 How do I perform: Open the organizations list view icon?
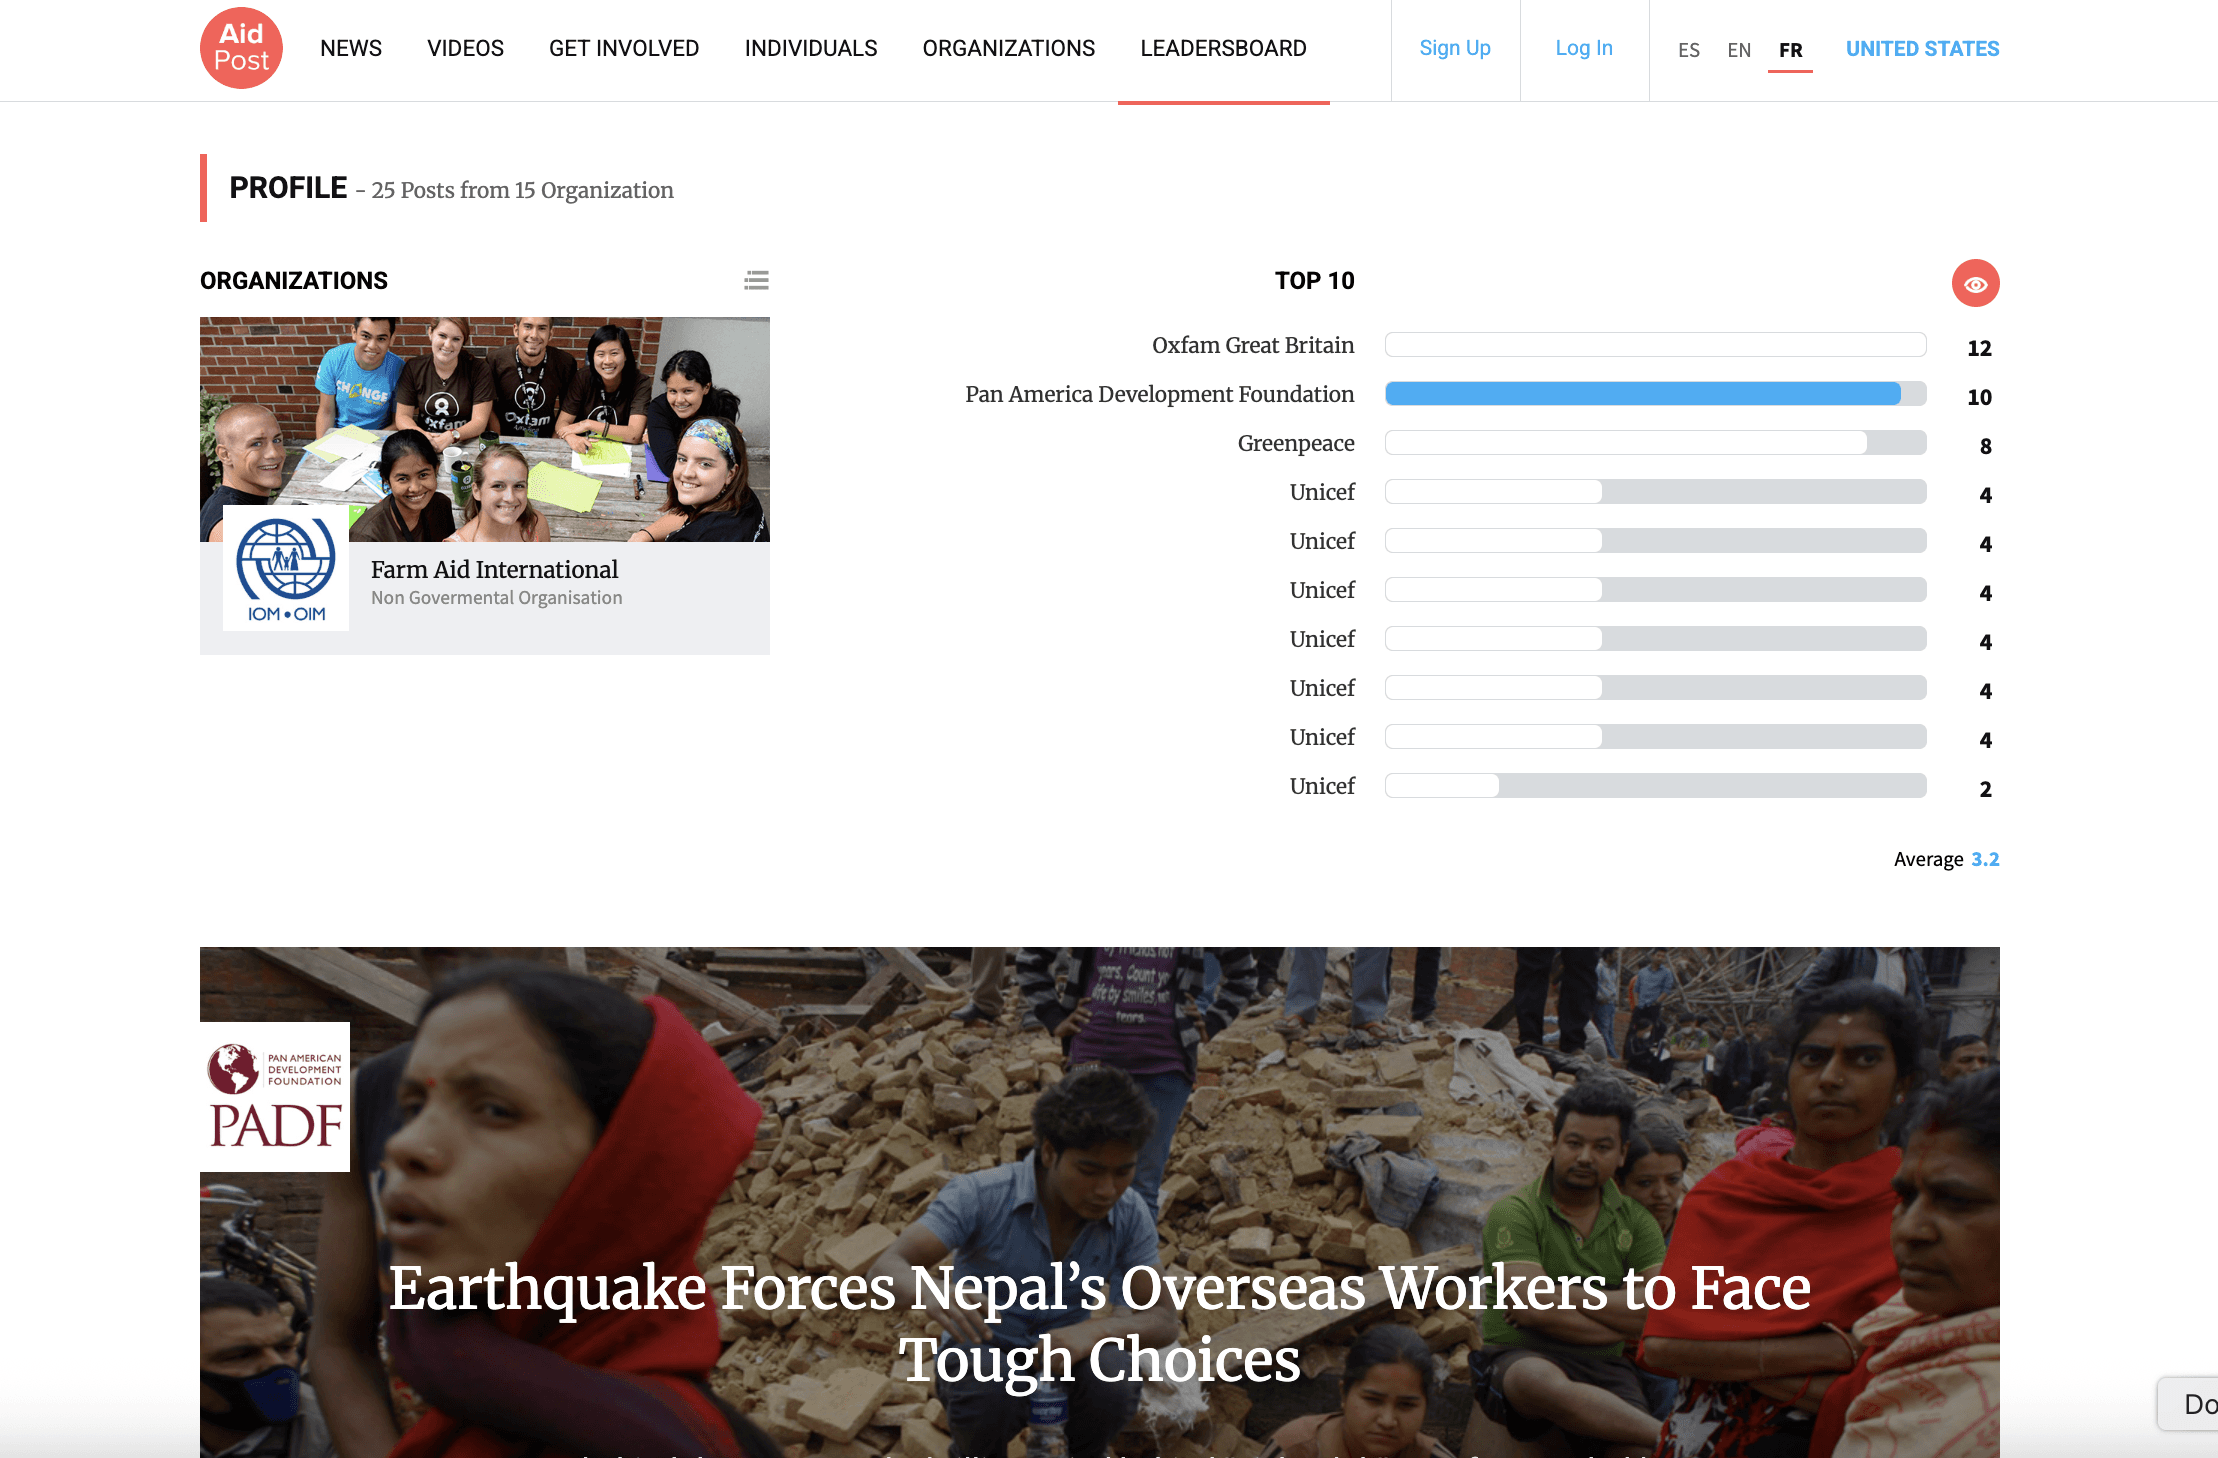[x=757, y=281]
